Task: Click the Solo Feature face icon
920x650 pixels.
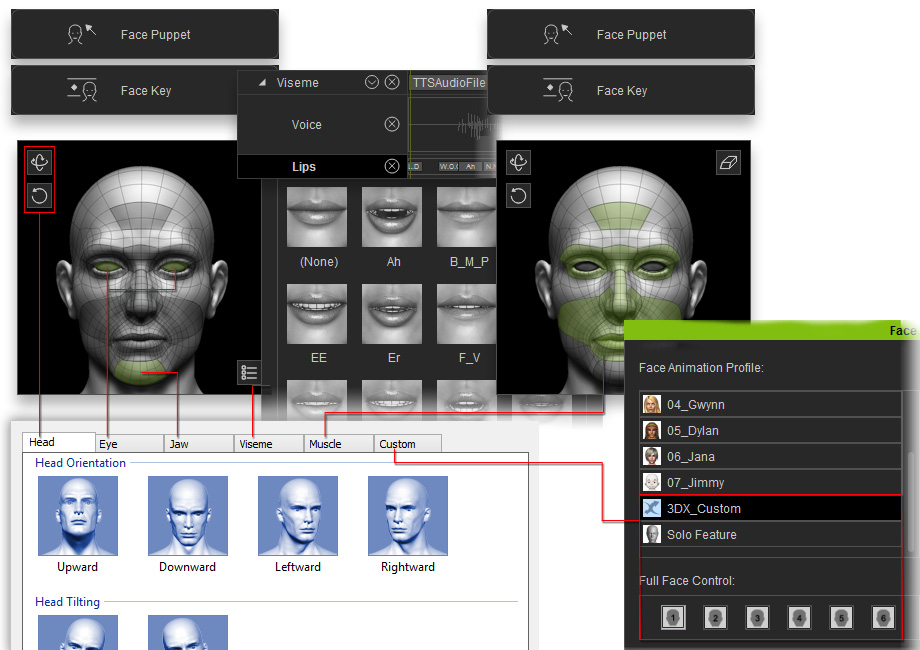Action: 652,534
